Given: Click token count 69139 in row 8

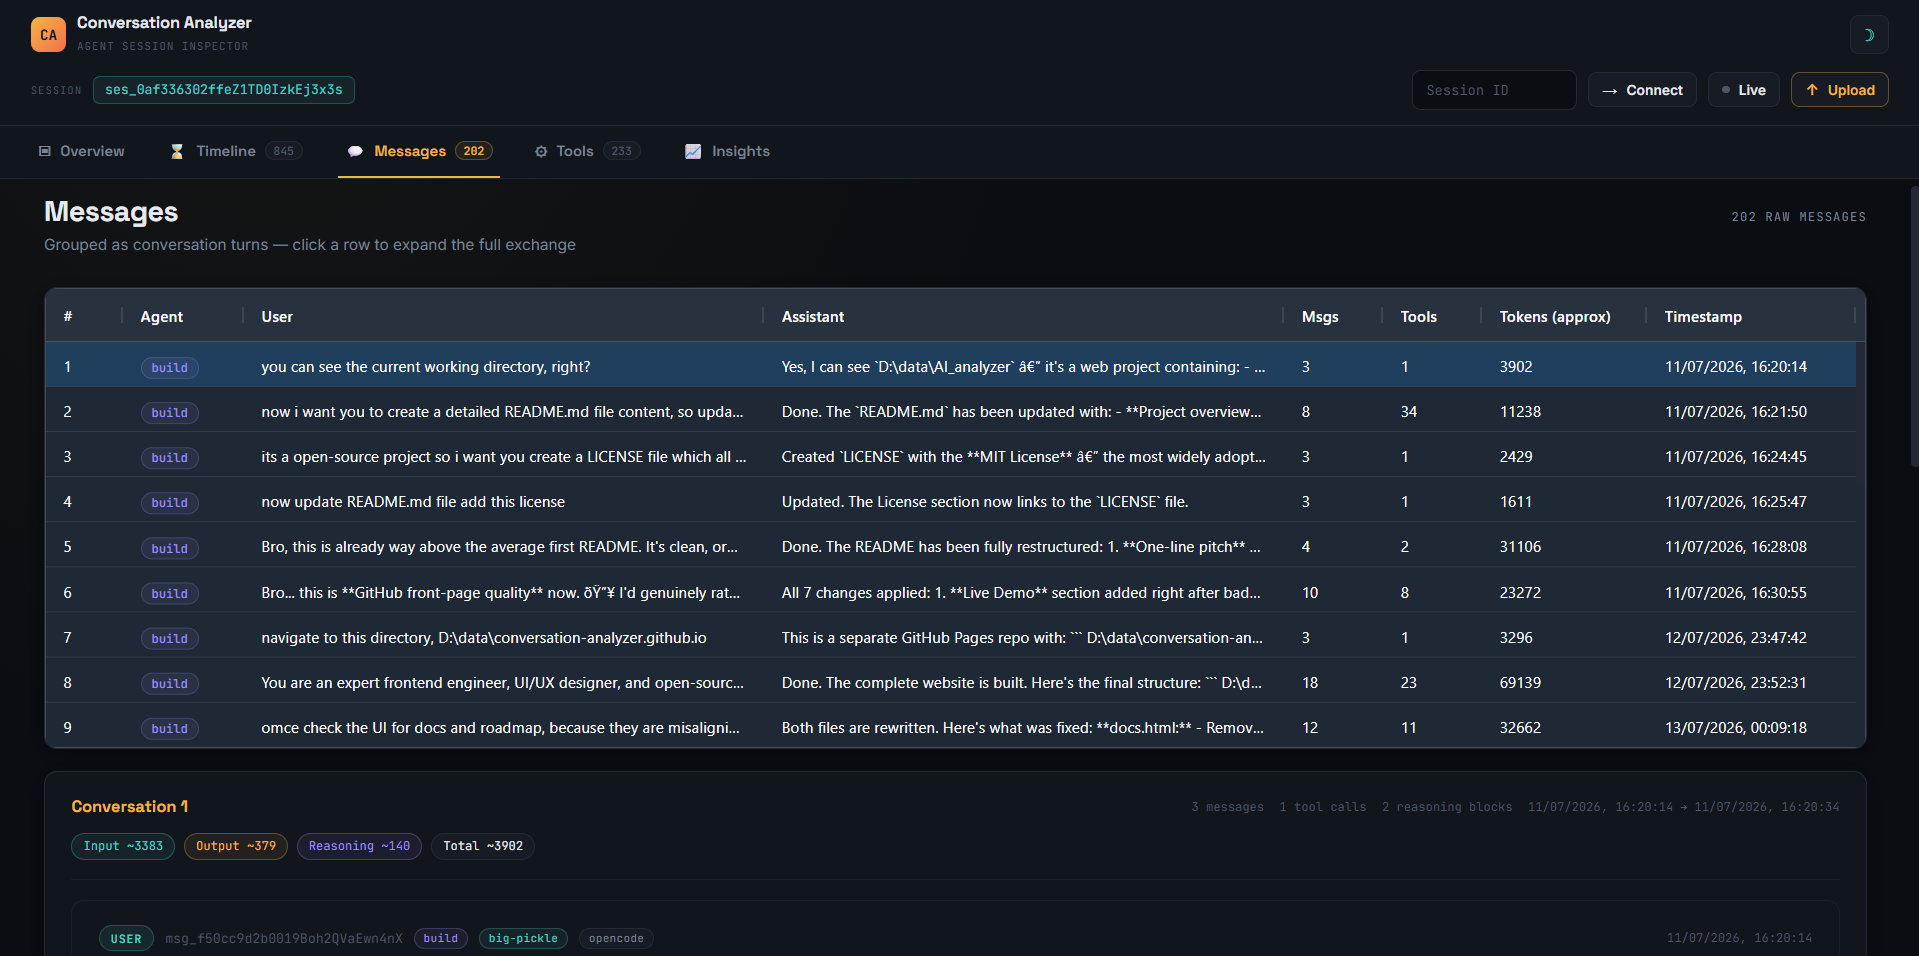Looking at the screenshot, I should pyautogui.click(x=1520, y=683).
